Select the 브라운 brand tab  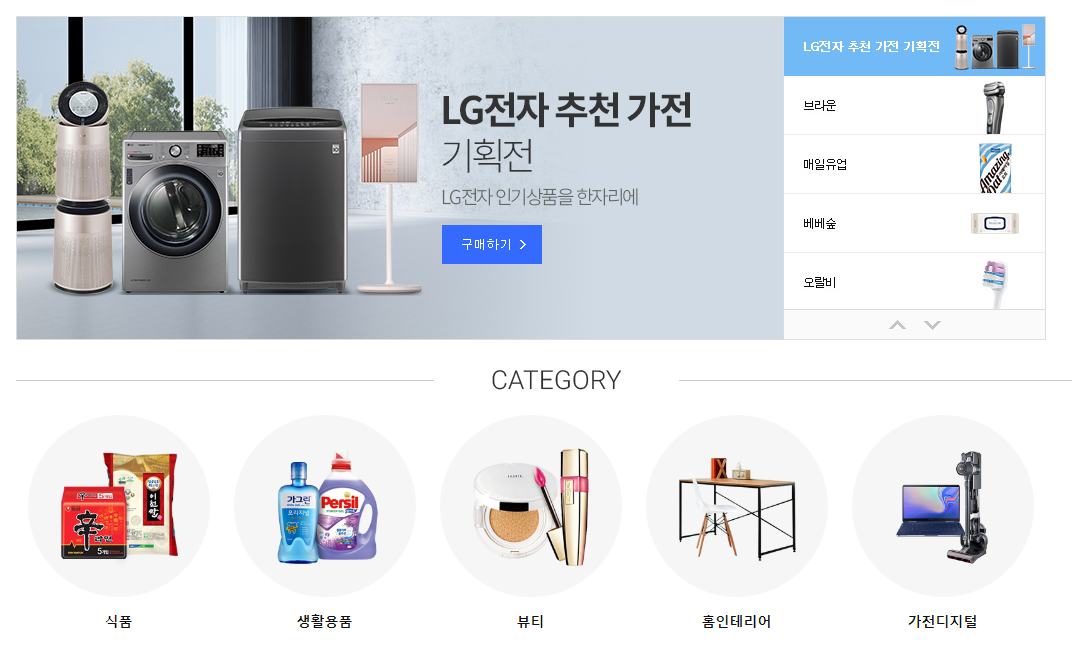[914, 105]
